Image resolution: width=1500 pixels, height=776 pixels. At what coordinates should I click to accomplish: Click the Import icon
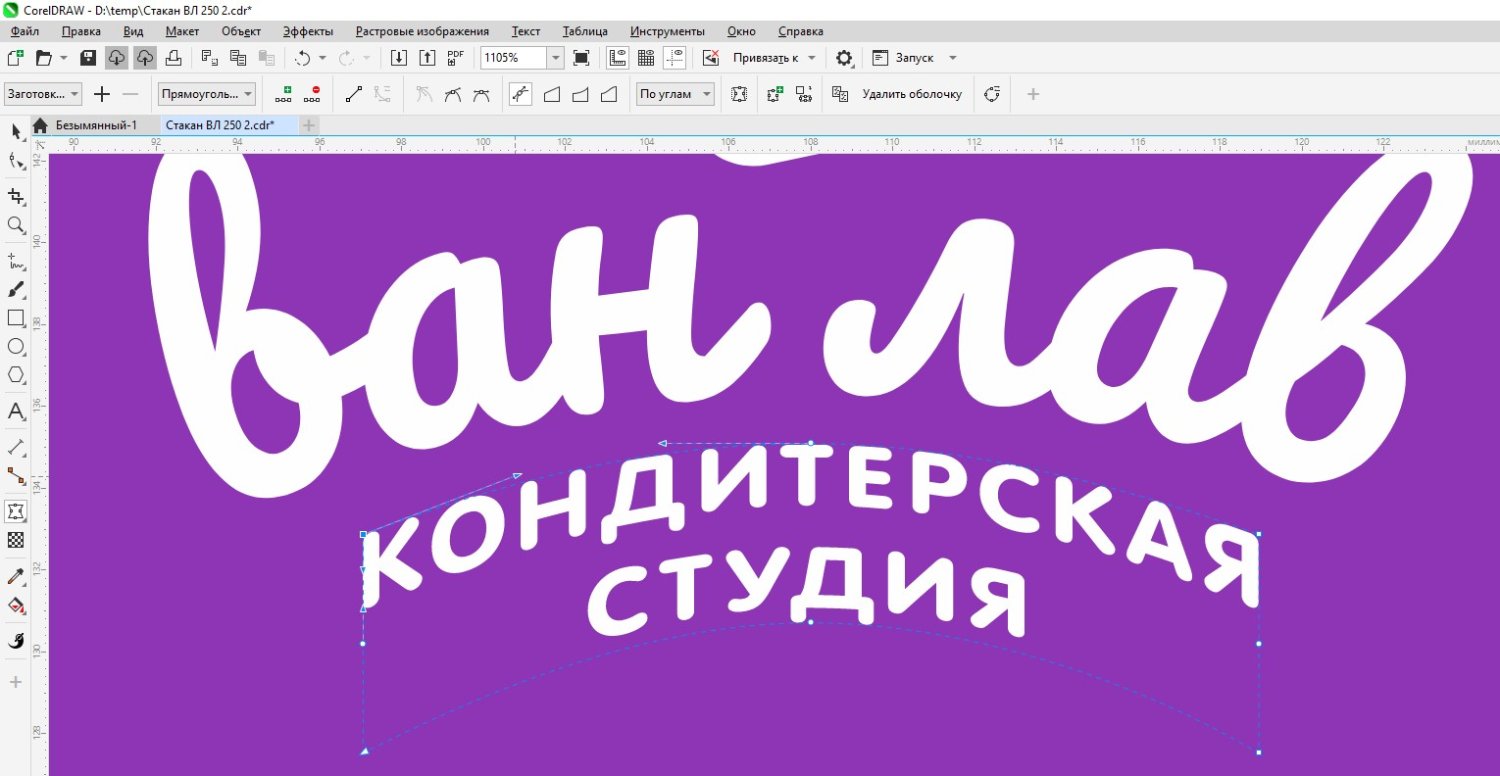click(399, 58)
